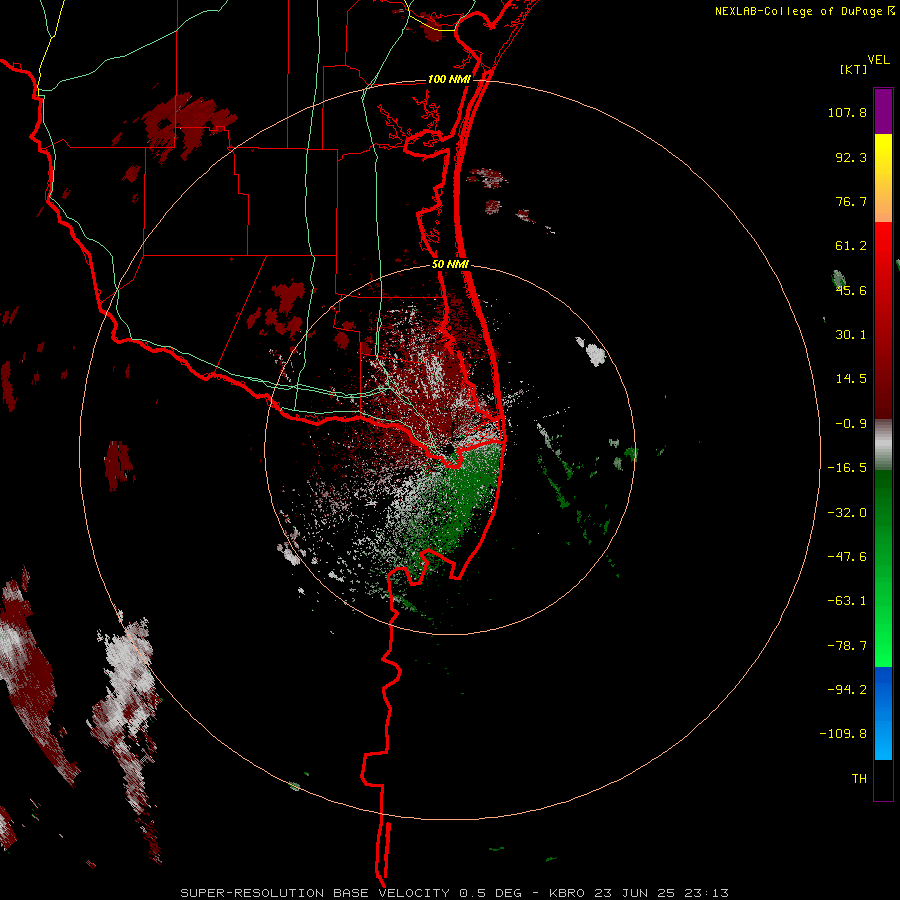Click the -47.6 legend value
900x900 pixels.
(847, 557)
